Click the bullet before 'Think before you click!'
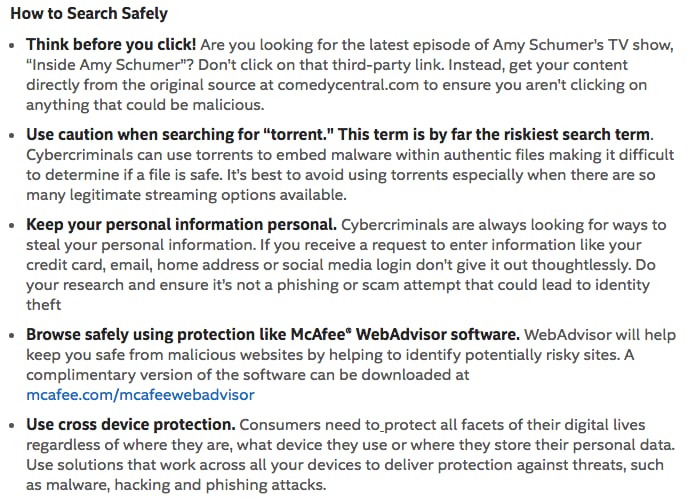693x504 pixels. click(x=12, y=45)
